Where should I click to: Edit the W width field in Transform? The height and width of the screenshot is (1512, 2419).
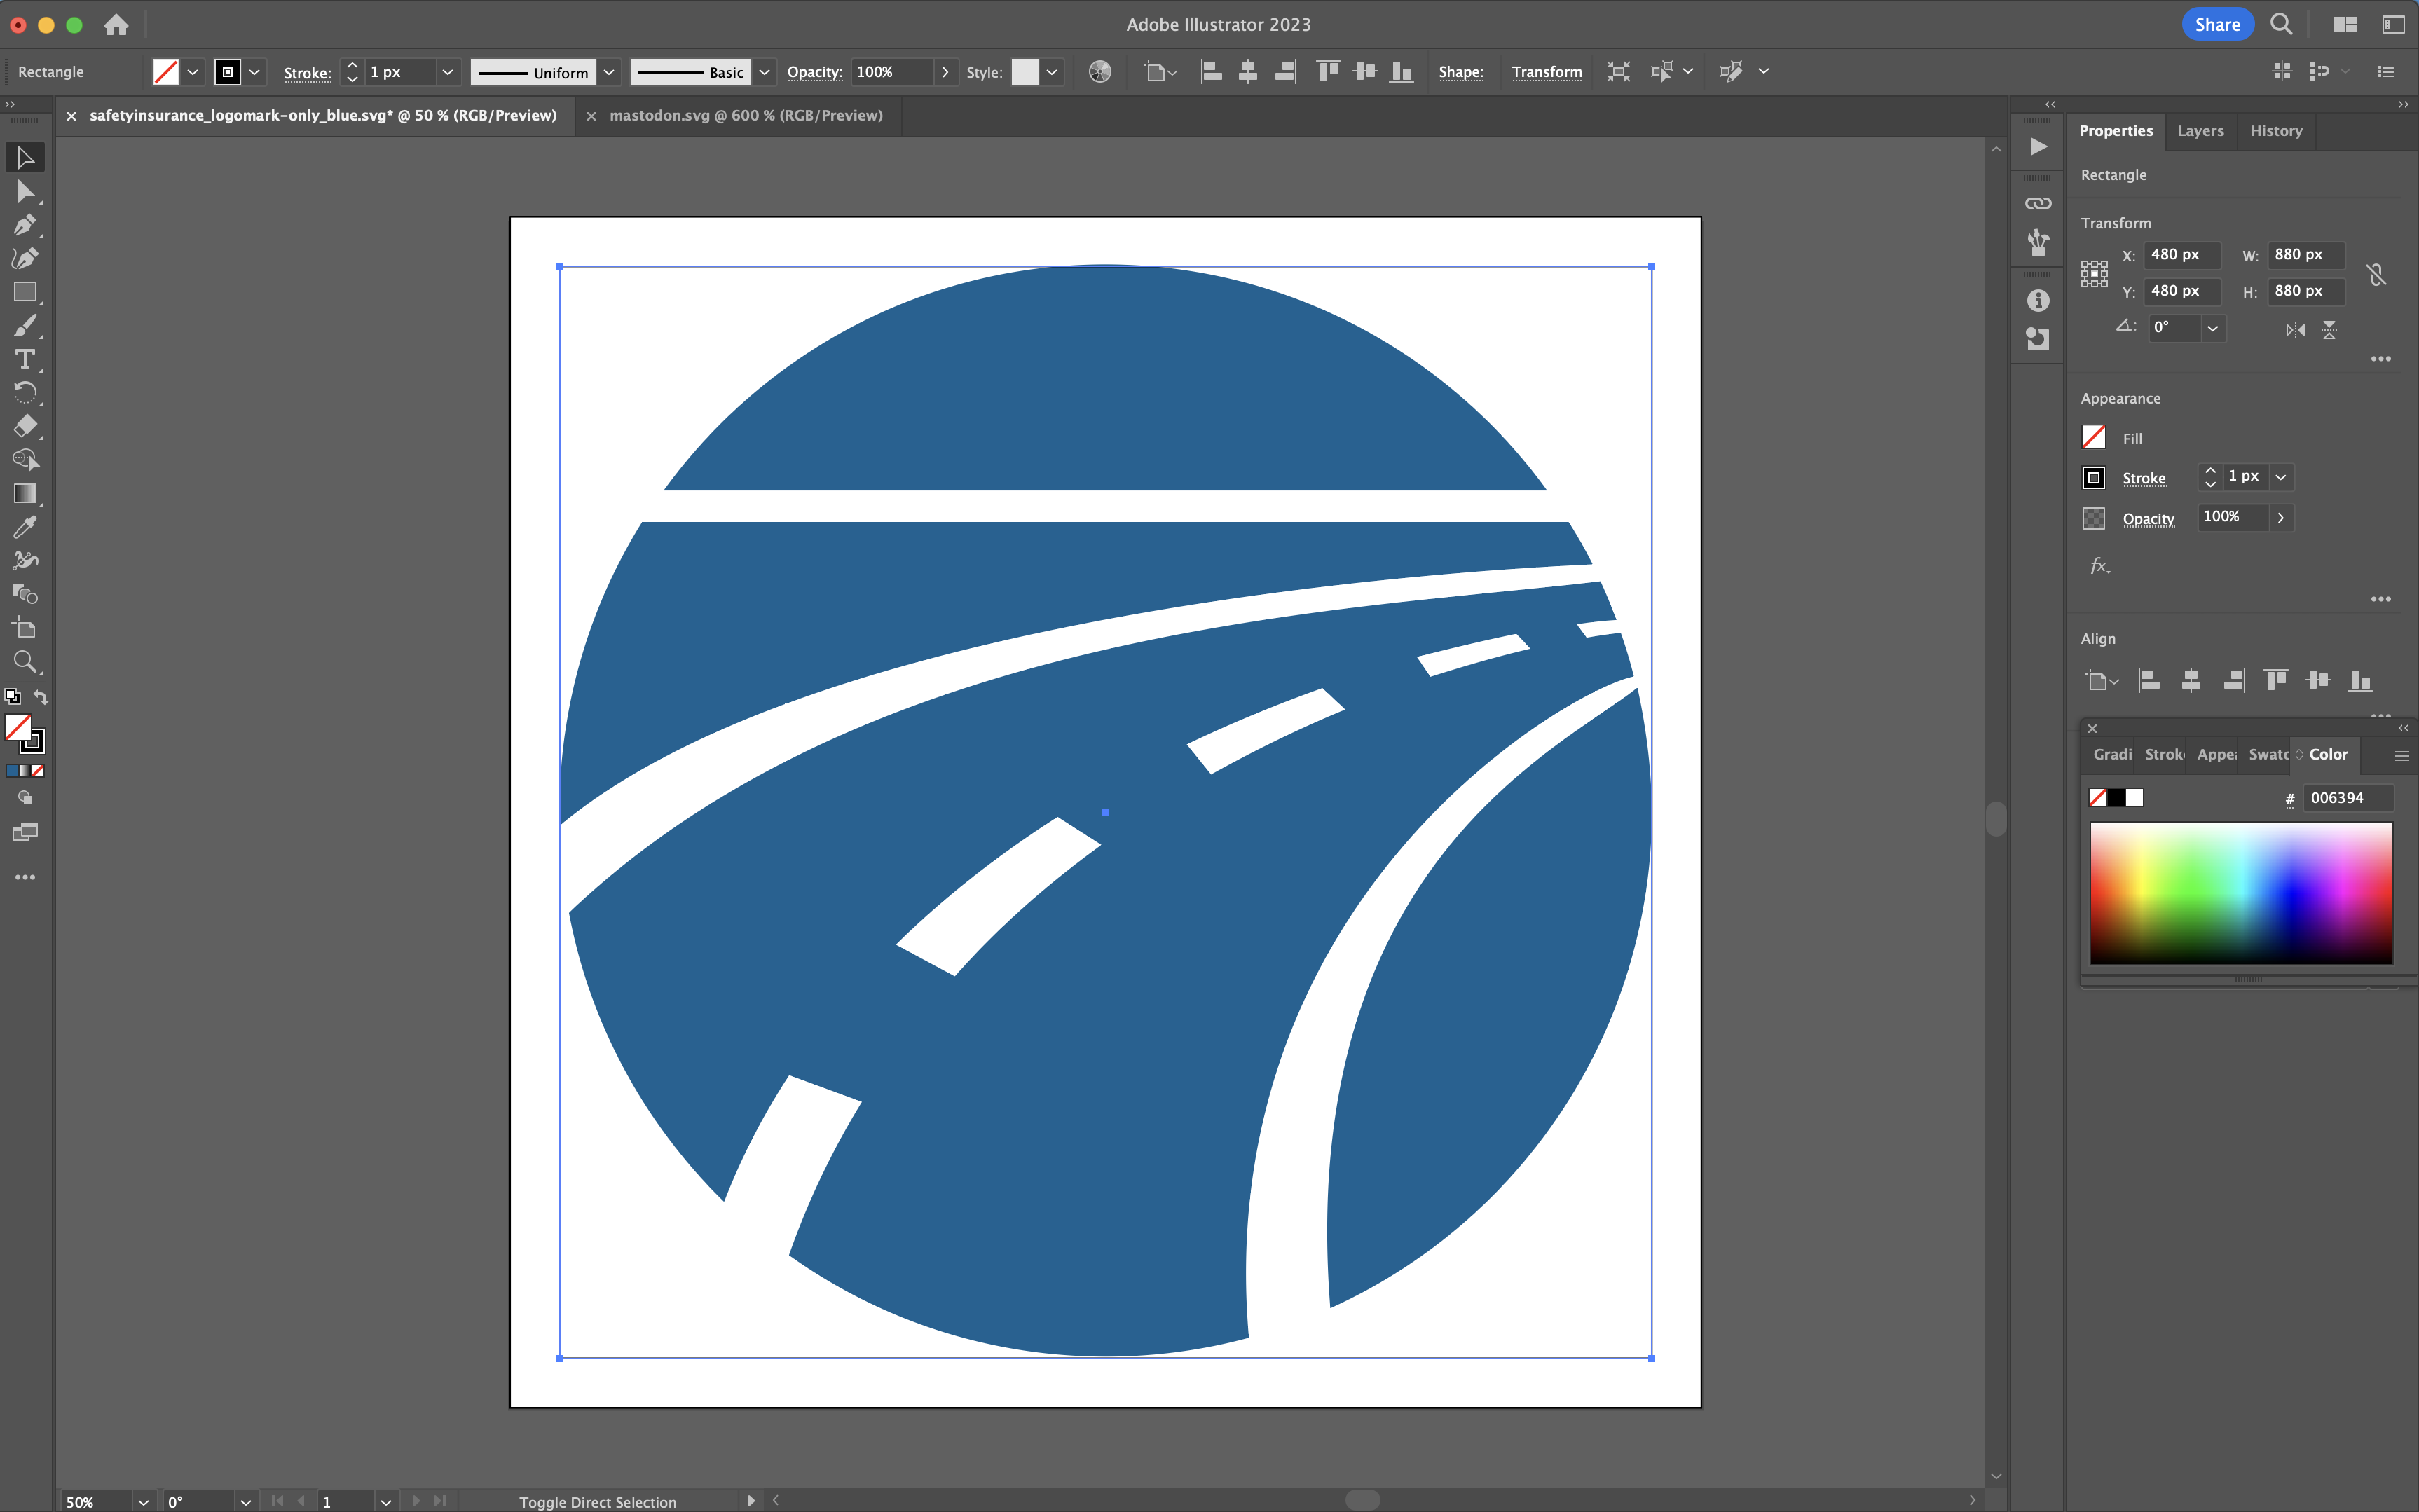point(2305,255)
